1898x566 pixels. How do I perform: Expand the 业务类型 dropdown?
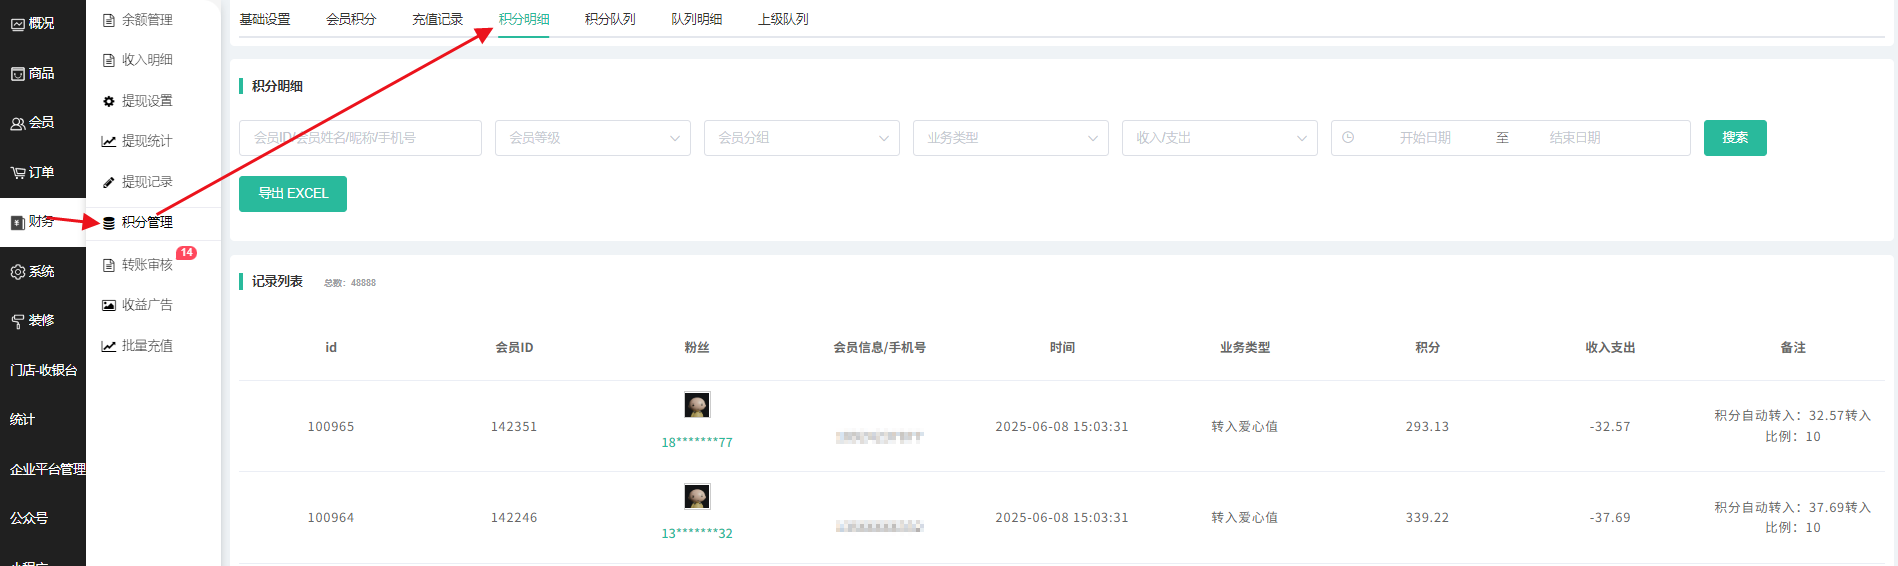coord(1011,138)
